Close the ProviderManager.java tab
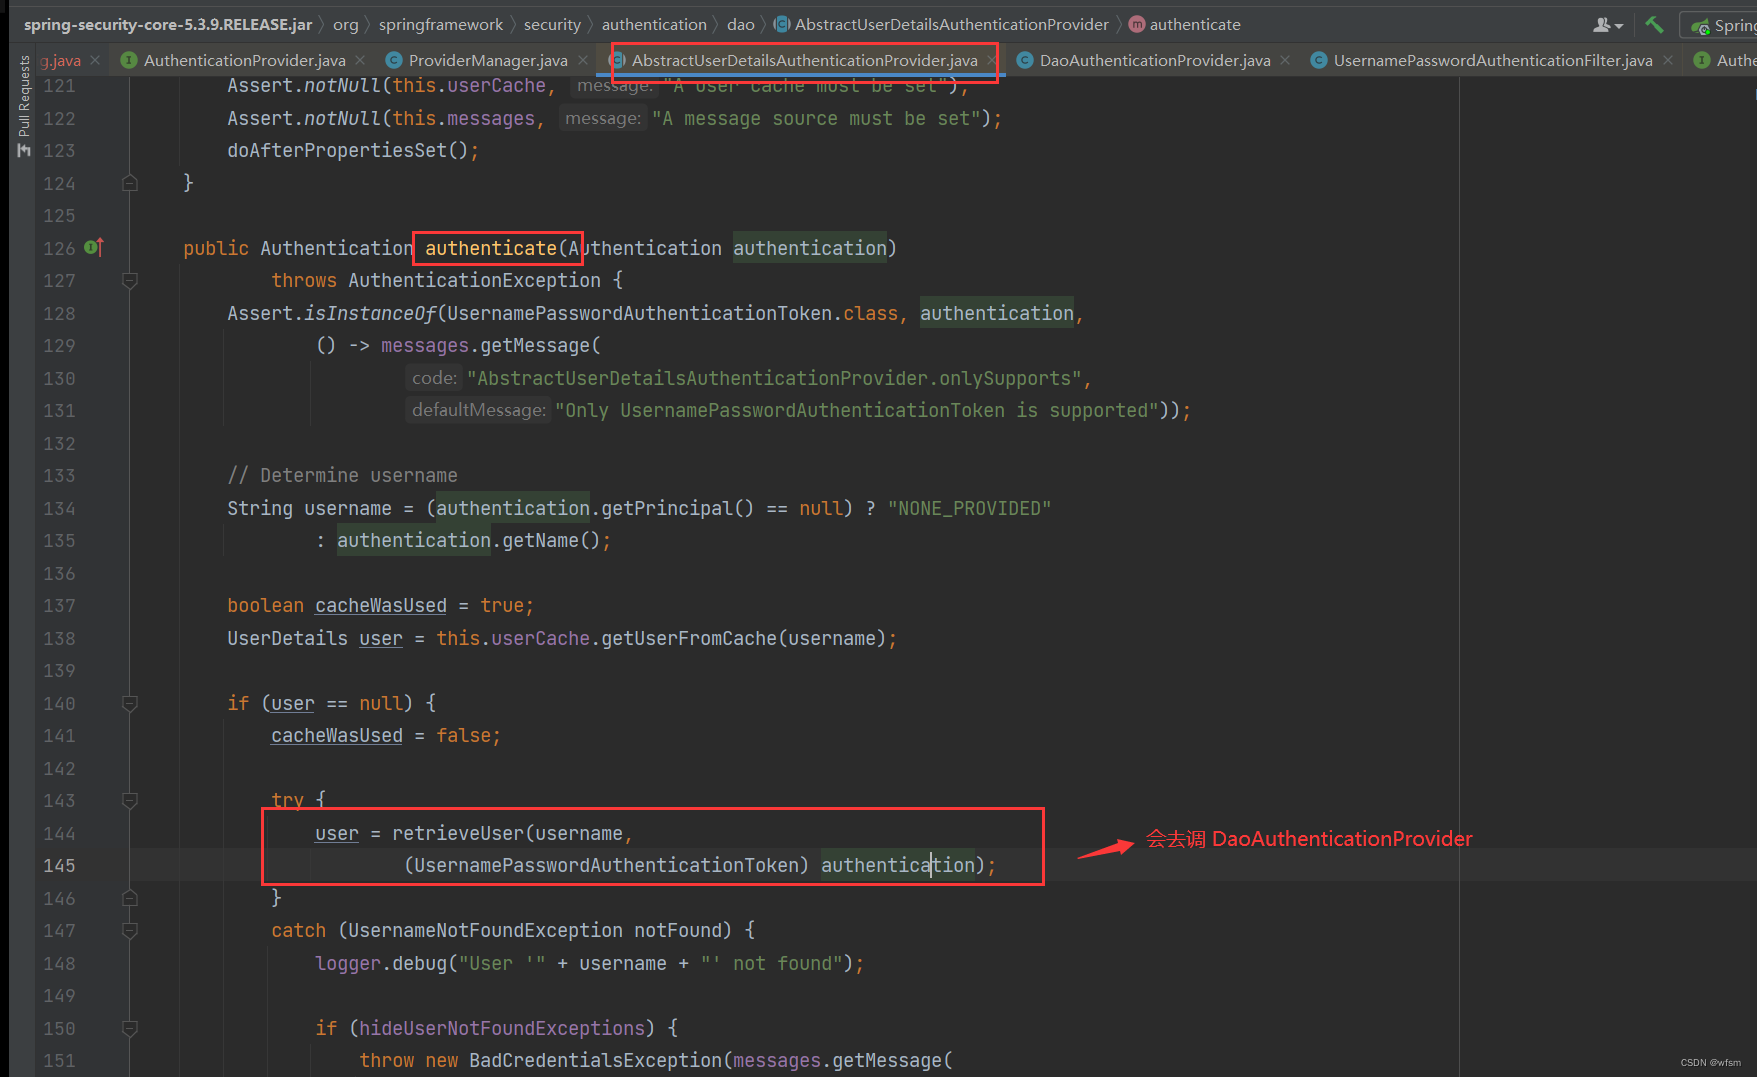 tap(583, 60)
